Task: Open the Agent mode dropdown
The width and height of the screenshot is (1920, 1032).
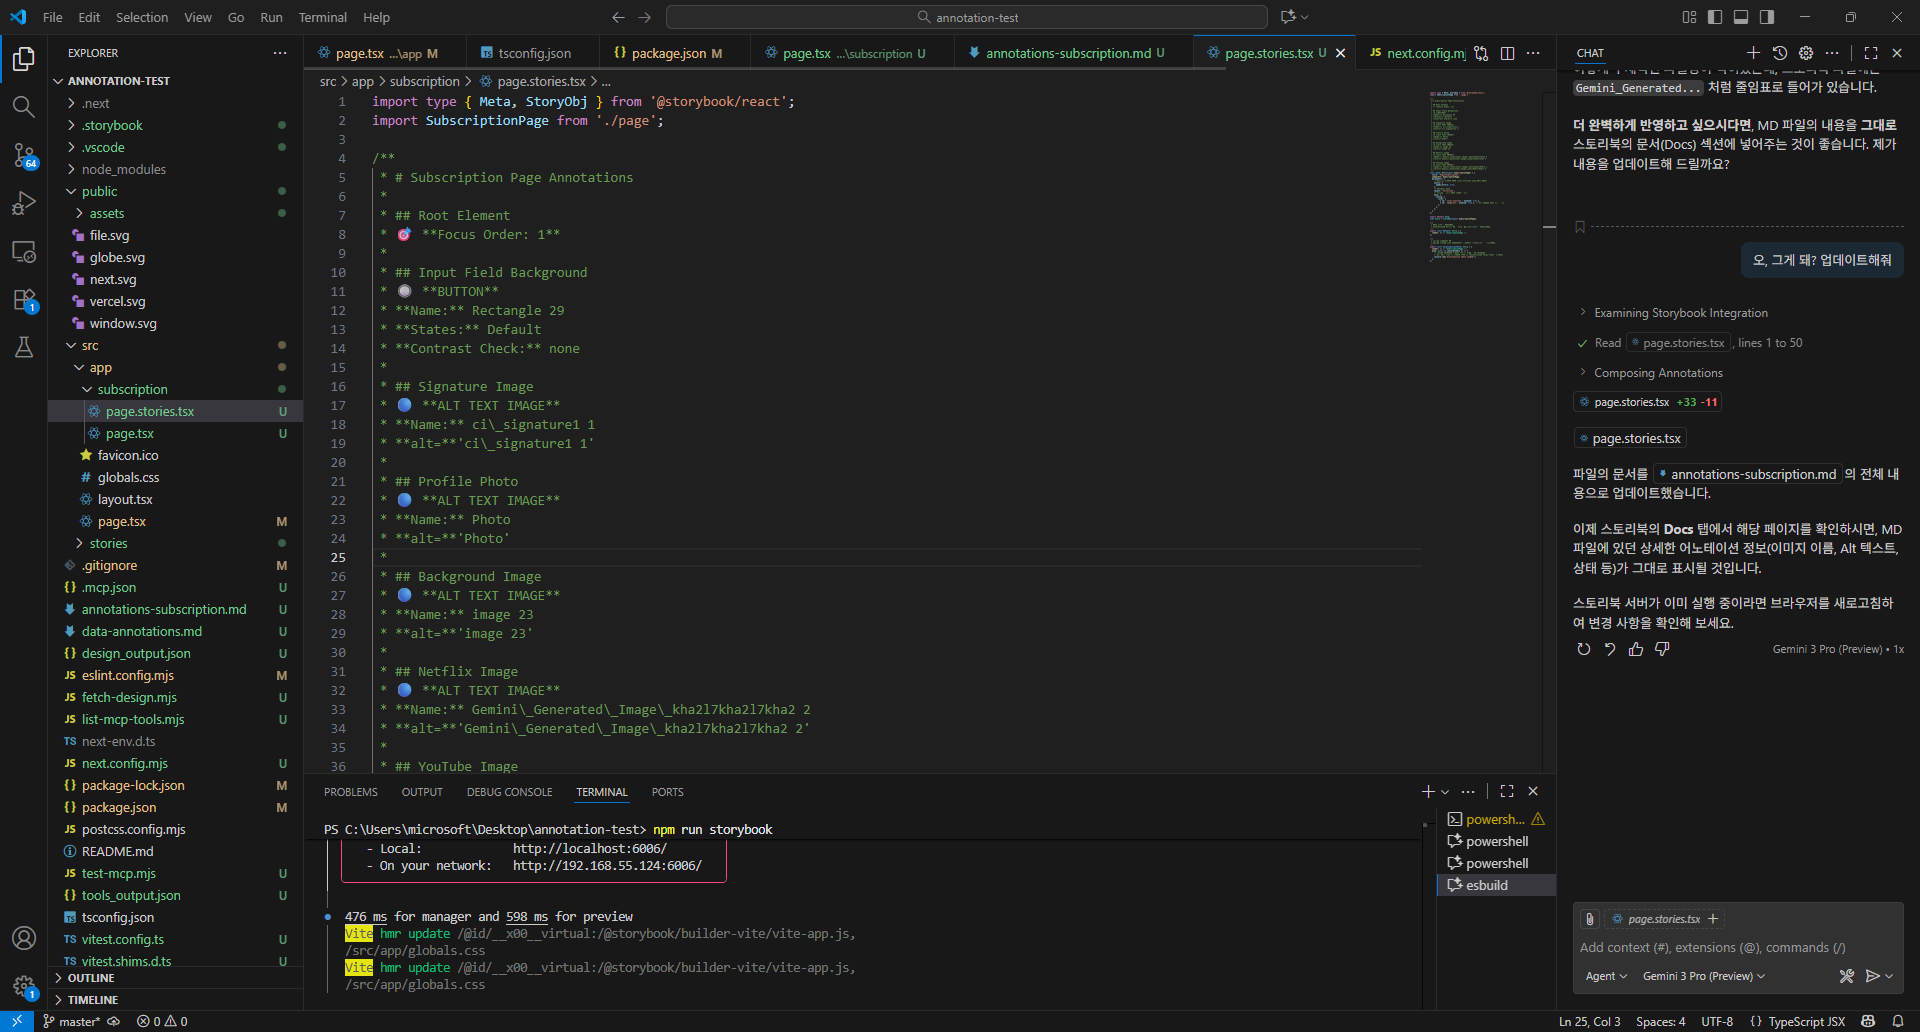Action: [1606, 976]
